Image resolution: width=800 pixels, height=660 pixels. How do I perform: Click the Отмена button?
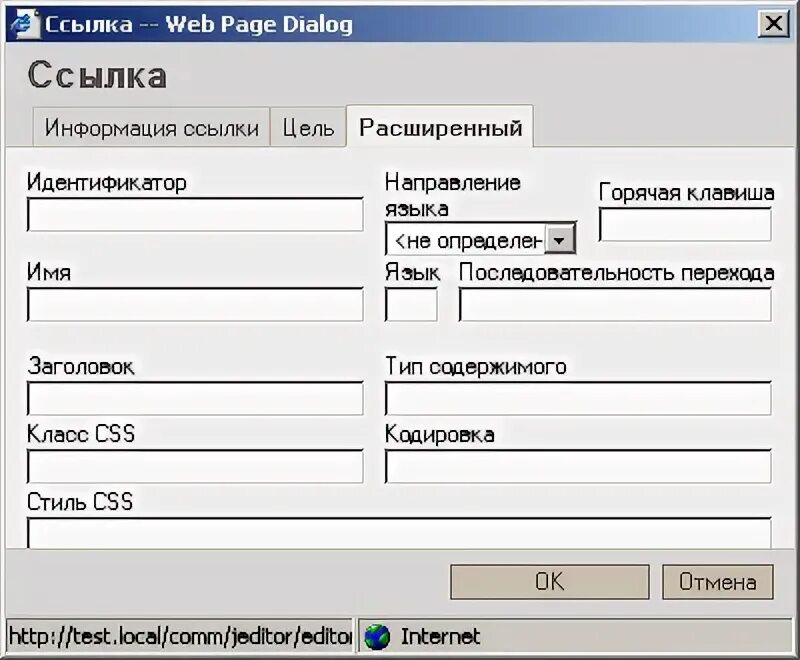pyautogui.click(x=718, y=581)
